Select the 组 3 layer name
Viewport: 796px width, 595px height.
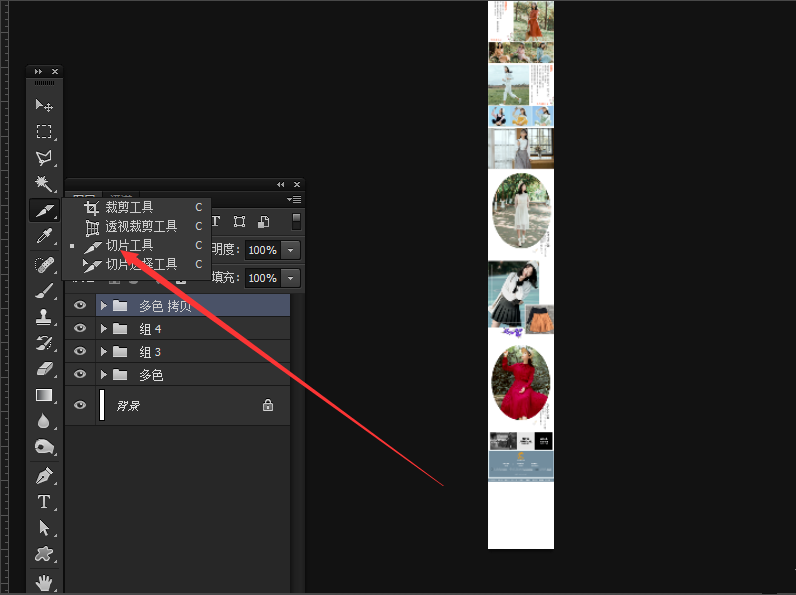tap(150, 352)
